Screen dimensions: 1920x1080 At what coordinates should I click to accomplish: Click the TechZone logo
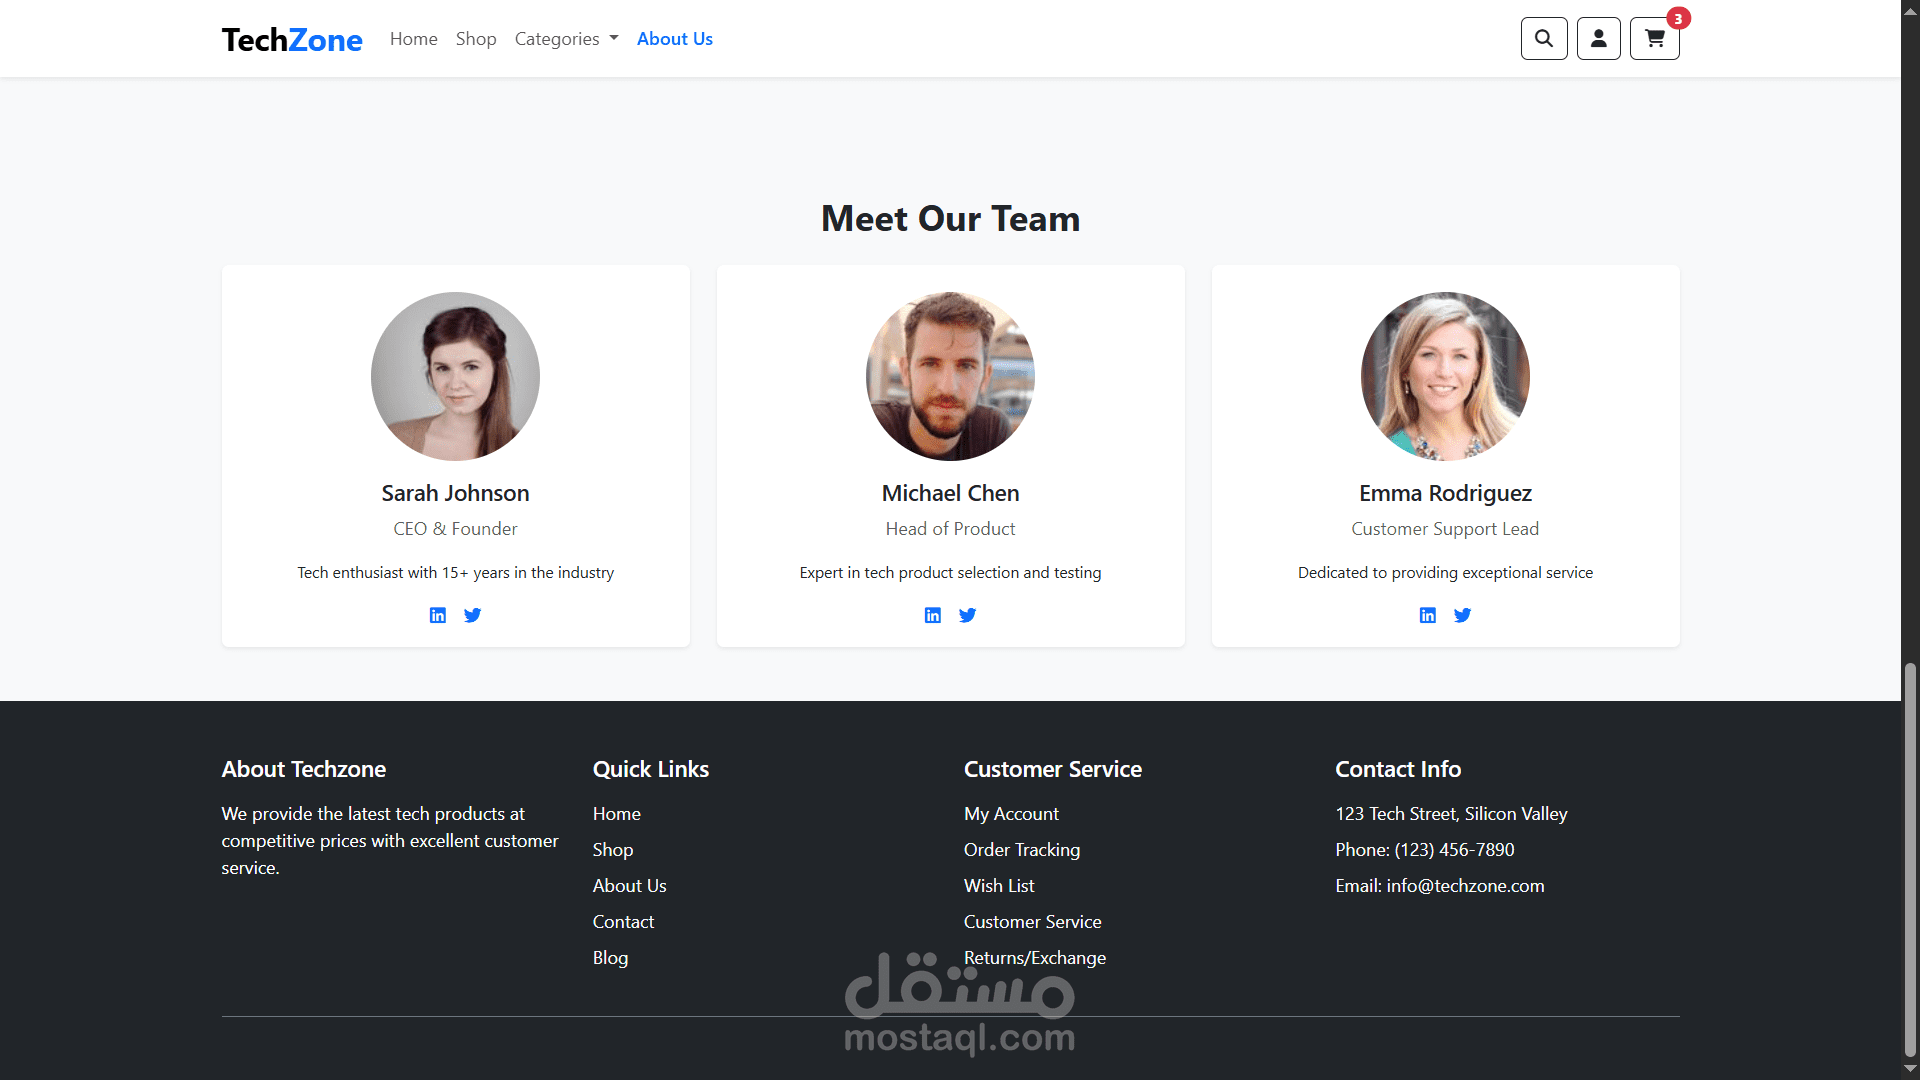[x=292, y=39]
